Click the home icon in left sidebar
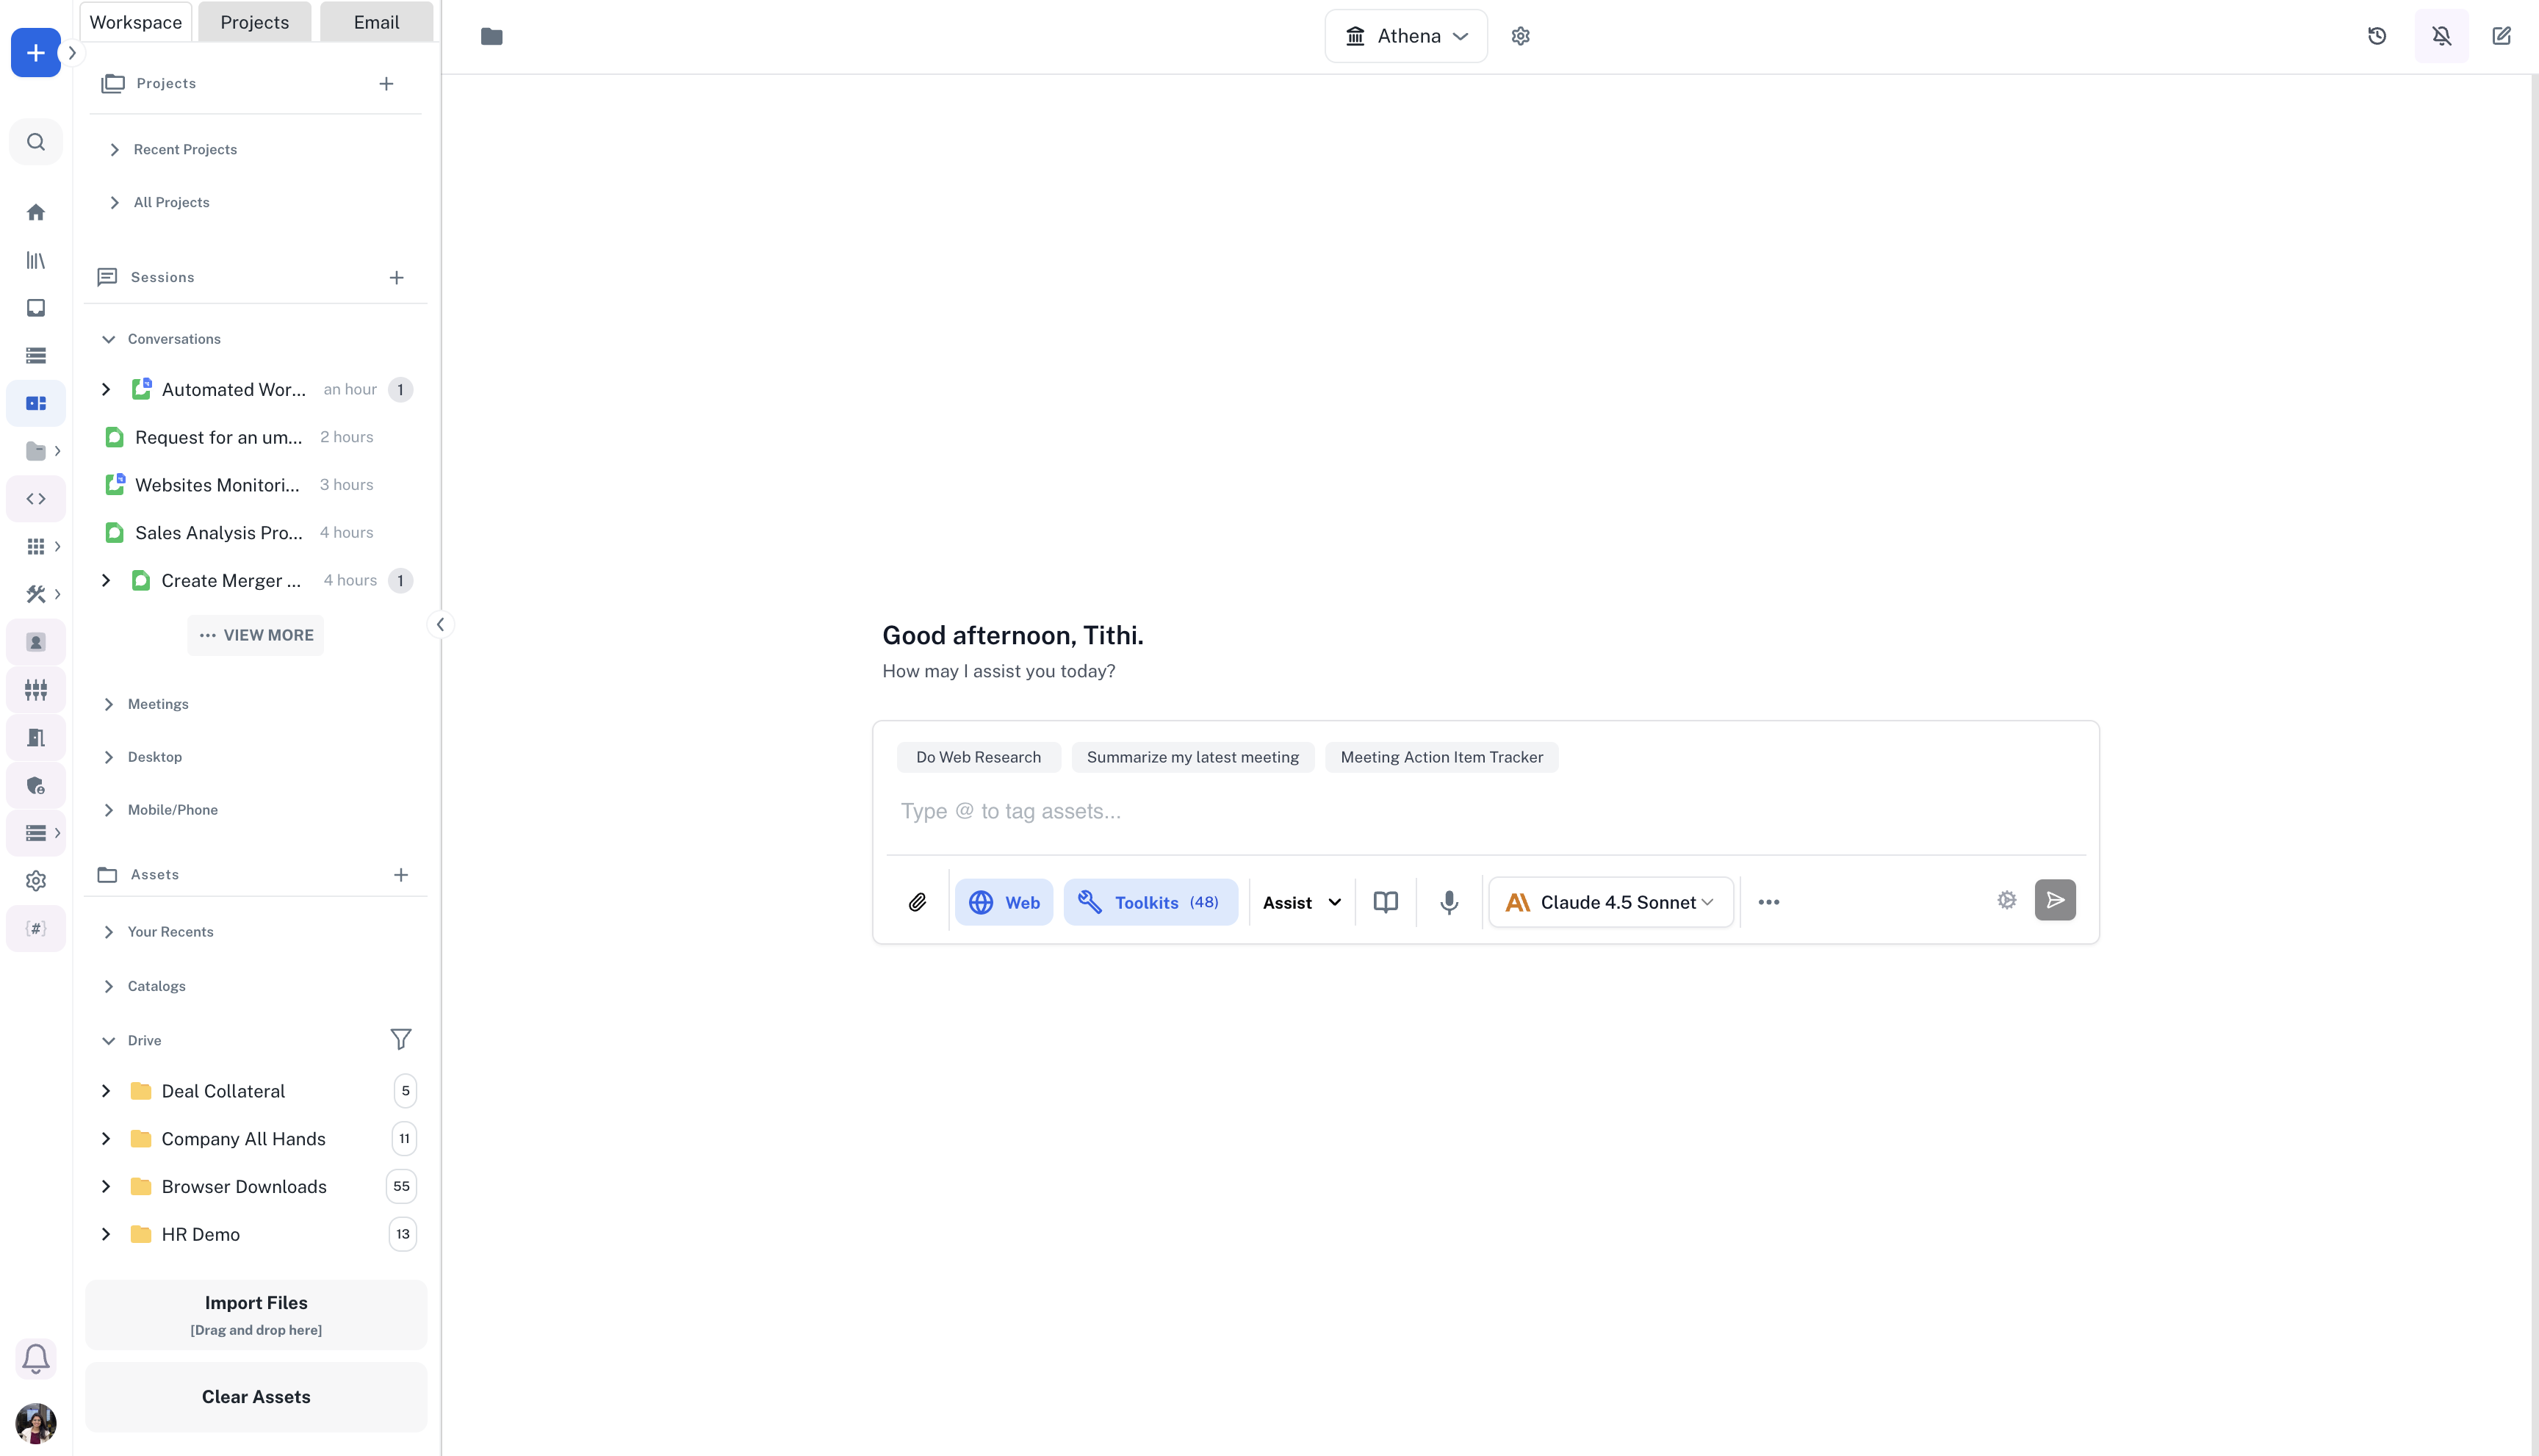The width and height of the screenshot is (2539, 1456). (x=36, y=212)
